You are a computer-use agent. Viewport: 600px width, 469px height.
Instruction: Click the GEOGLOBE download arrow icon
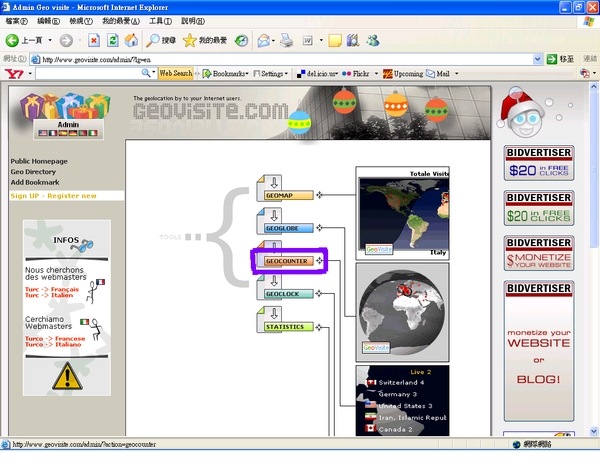tap(274, 215)
